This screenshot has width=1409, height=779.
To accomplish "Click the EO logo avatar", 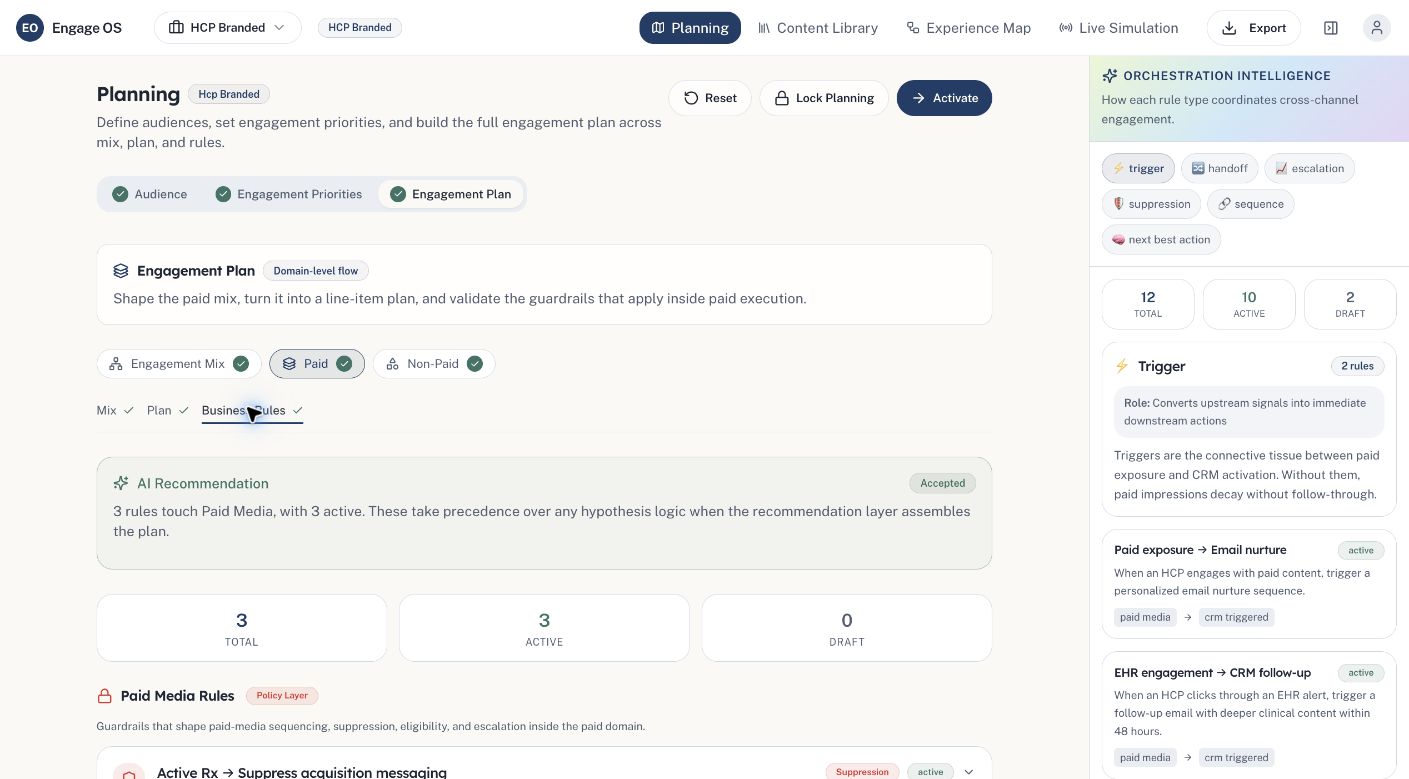I will [x=30, y=28].
